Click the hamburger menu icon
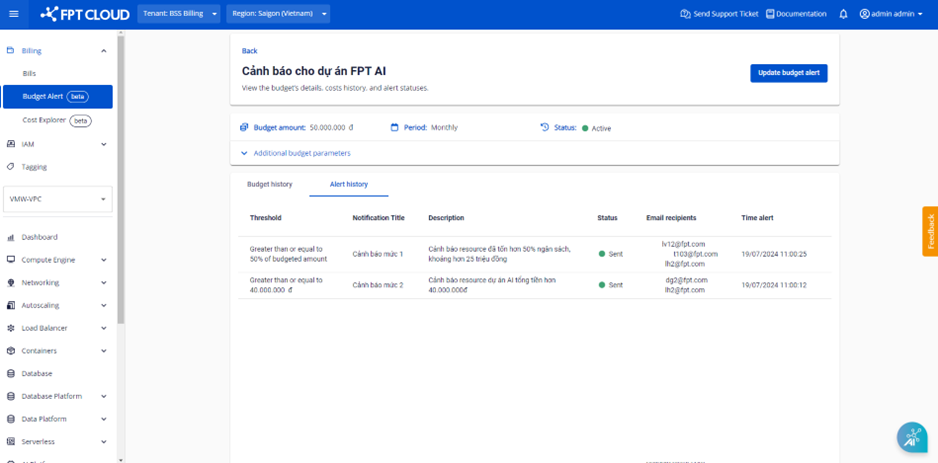The width and height of the screenshot is (938, 463). [x=13, y=14]
